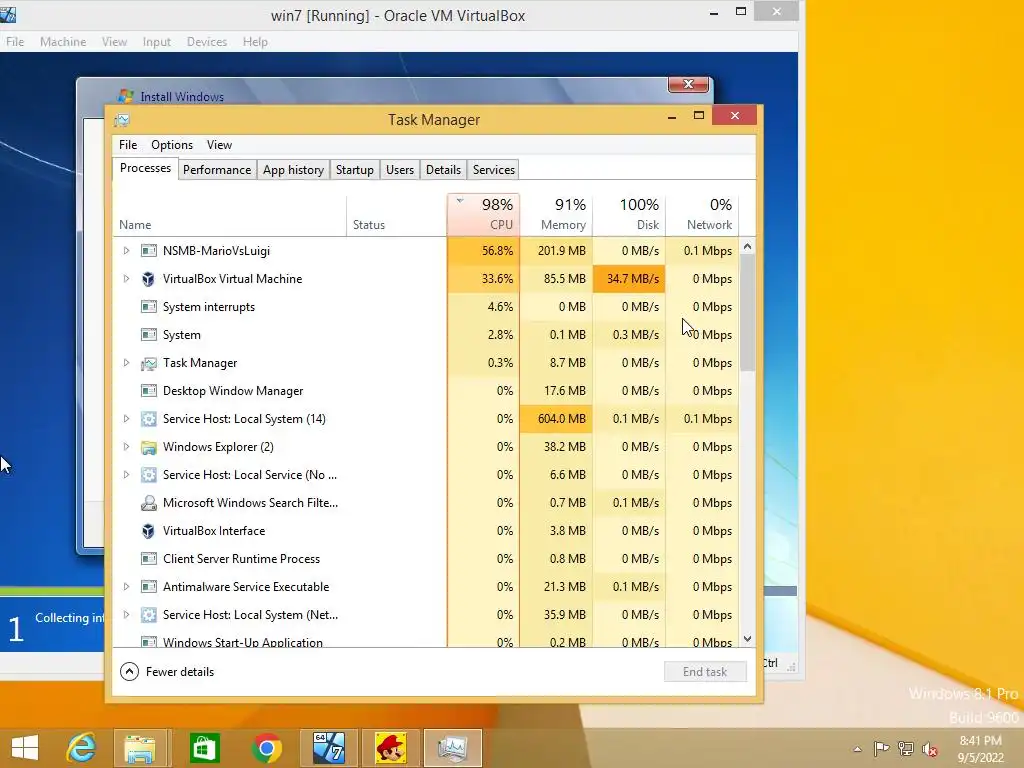This screenshot has height=768, width=1024.
Task: Click the process list scroll down arrow
Action: (748, 639)
